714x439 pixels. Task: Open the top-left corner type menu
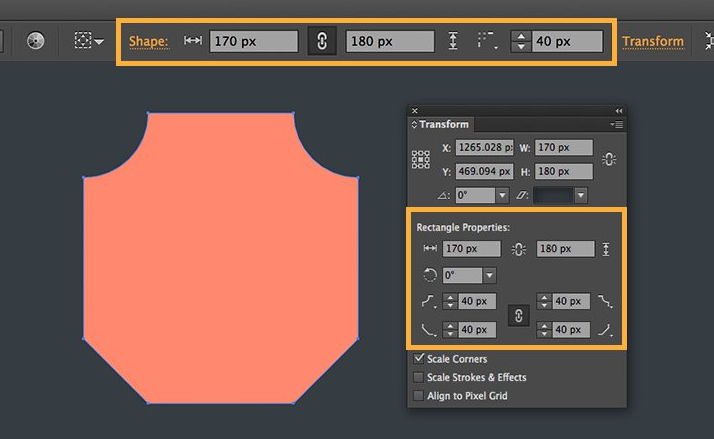click(429, 301)
